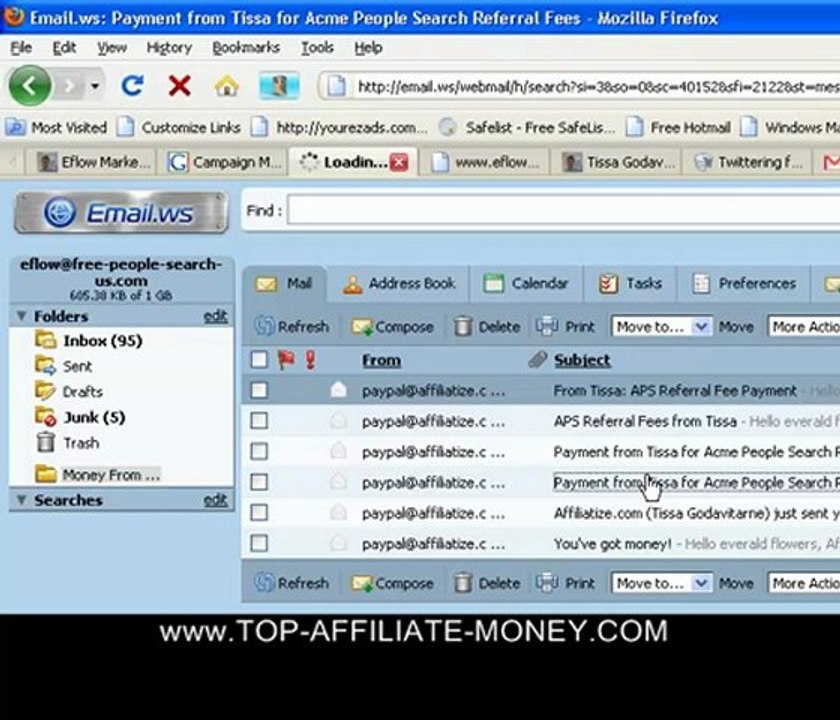Open the top More Actions dropdown

(x=805, y=326)
